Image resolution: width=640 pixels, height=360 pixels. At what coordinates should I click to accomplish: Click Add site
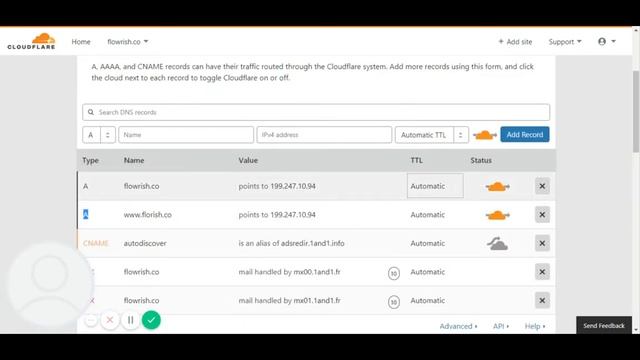pos(515,42)
